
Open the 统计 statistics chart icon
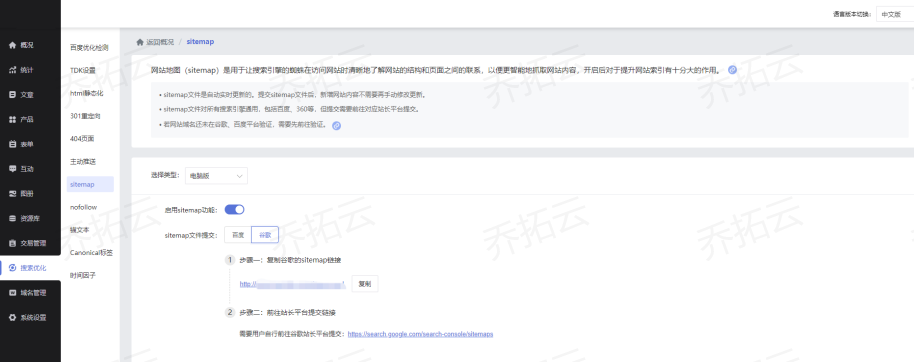(x=12, y=70)
